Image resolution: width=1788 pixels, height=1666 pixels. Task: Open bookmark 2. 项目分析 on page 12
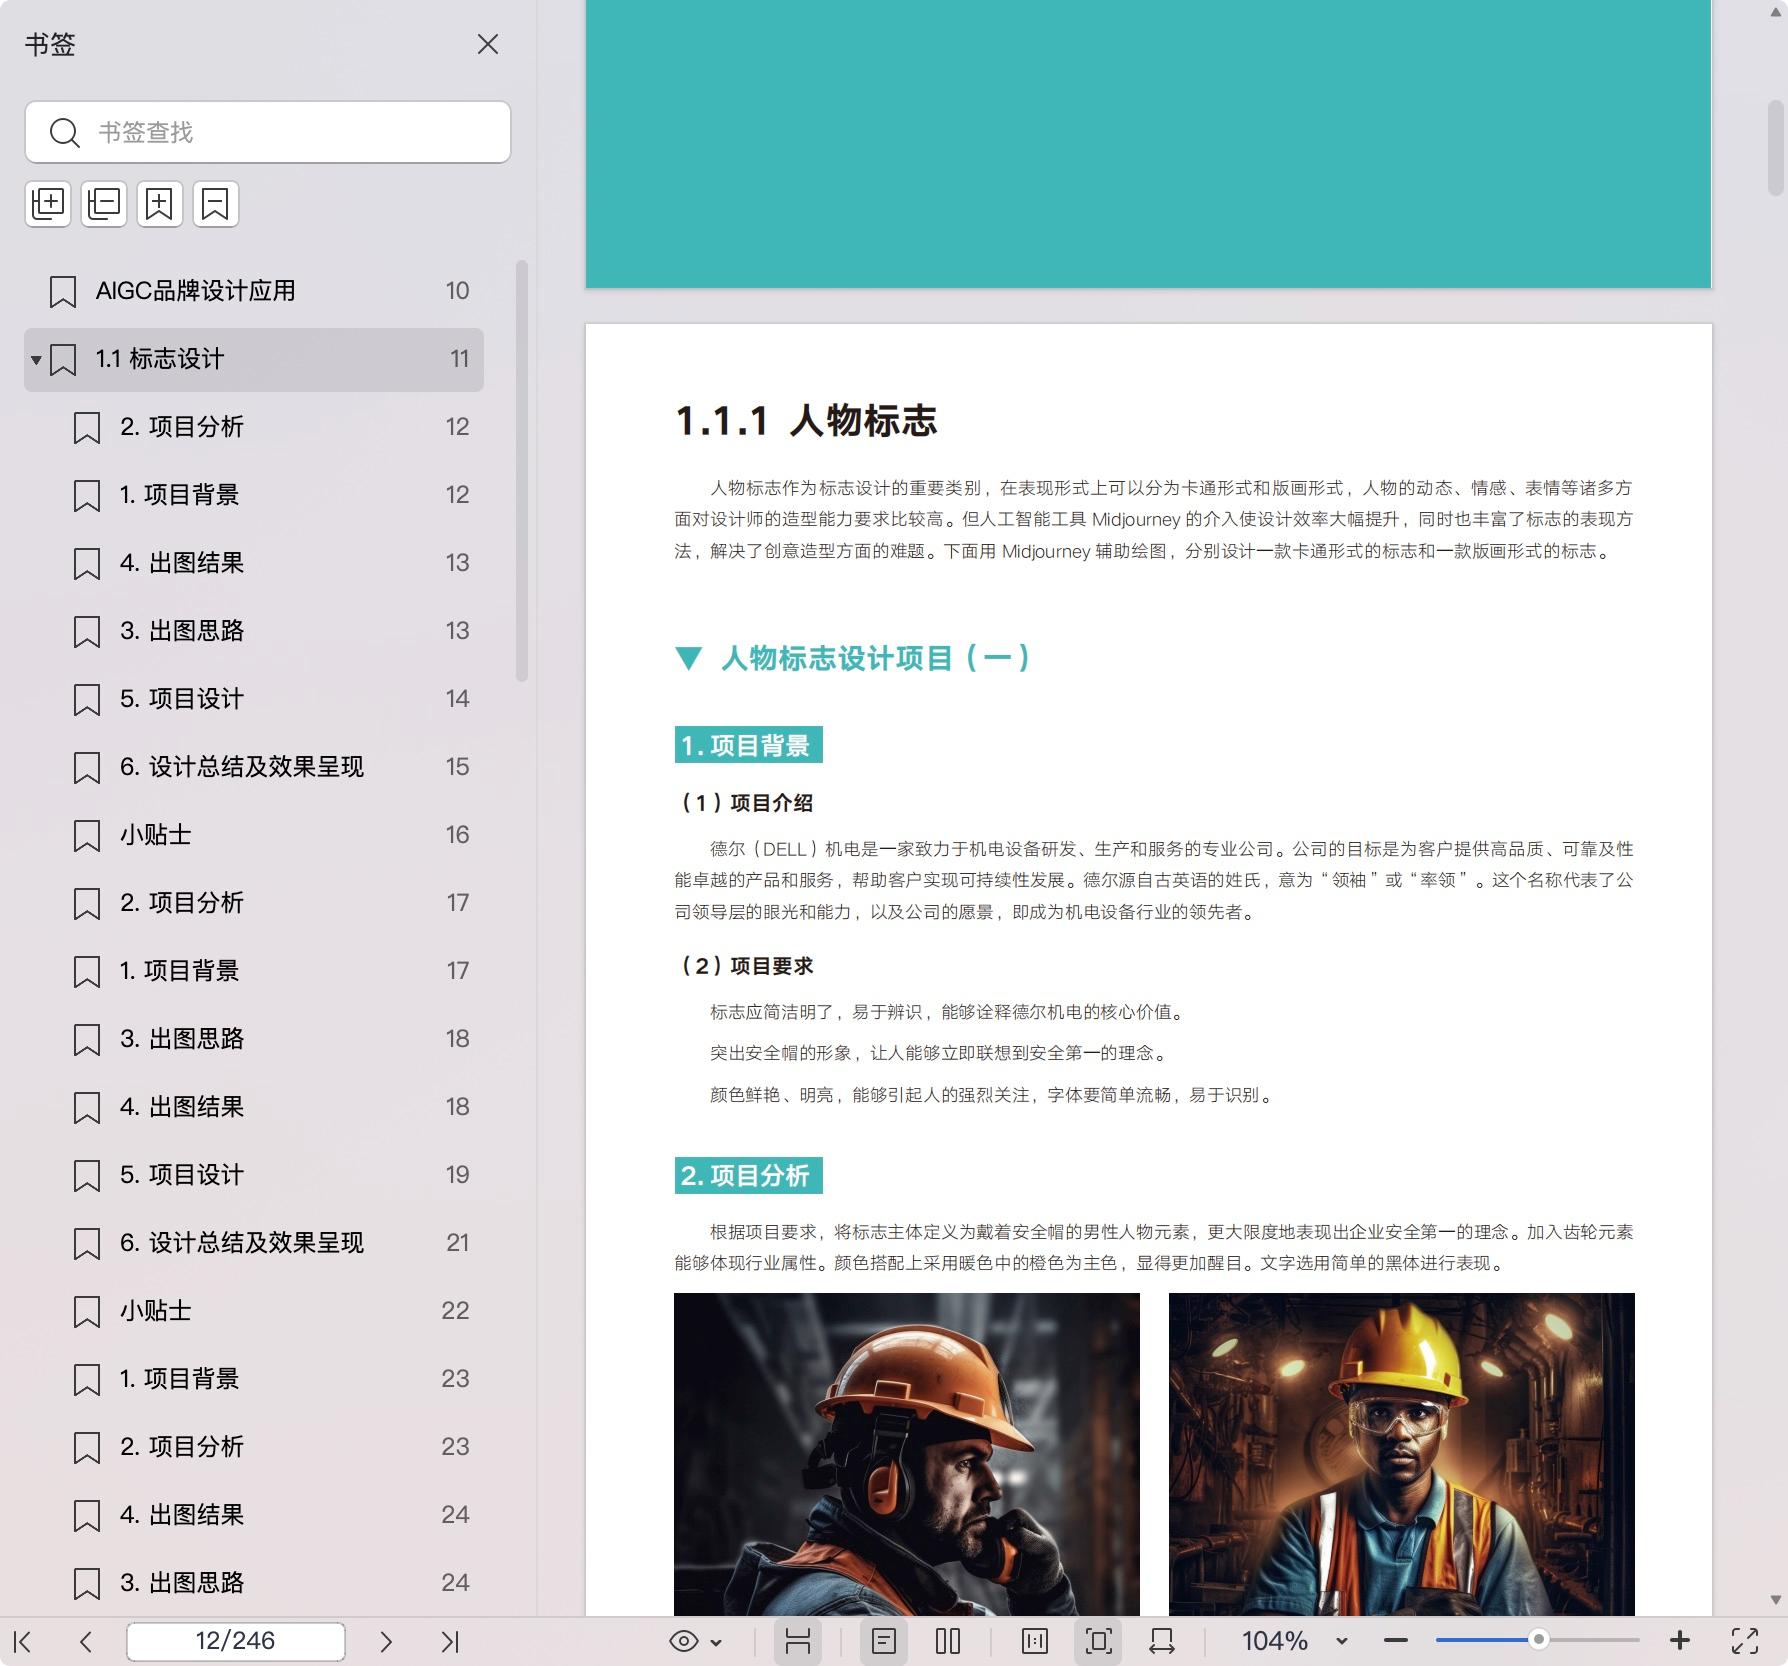[x=254, y=427]
